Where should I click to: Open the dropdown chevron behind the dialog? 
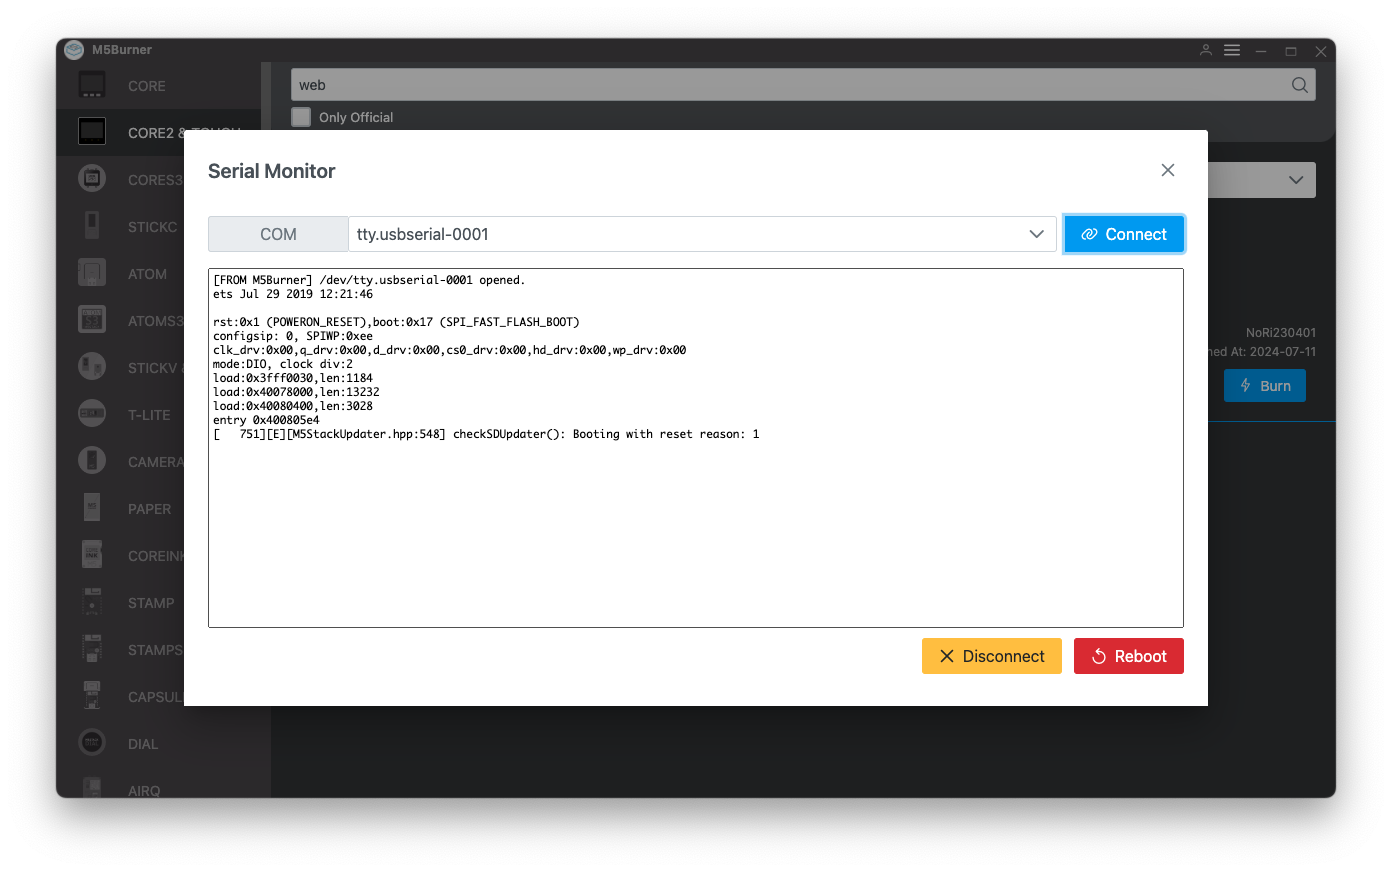click(x=1296, y=180)
